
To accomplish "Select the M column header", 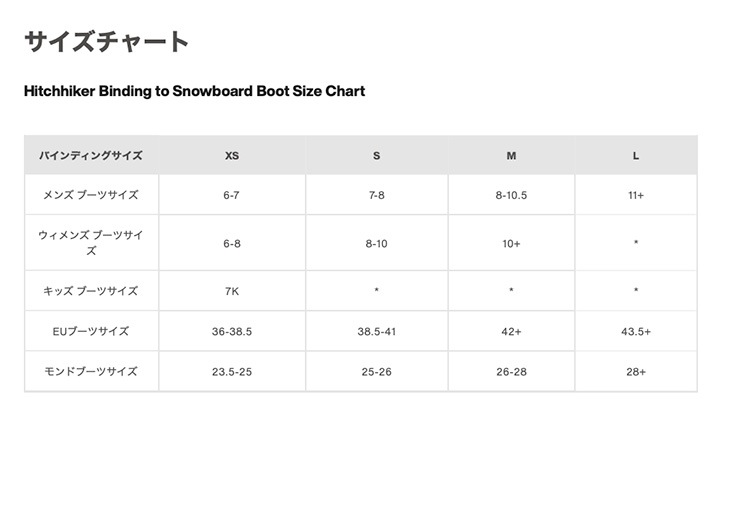I will coord(511,156).
